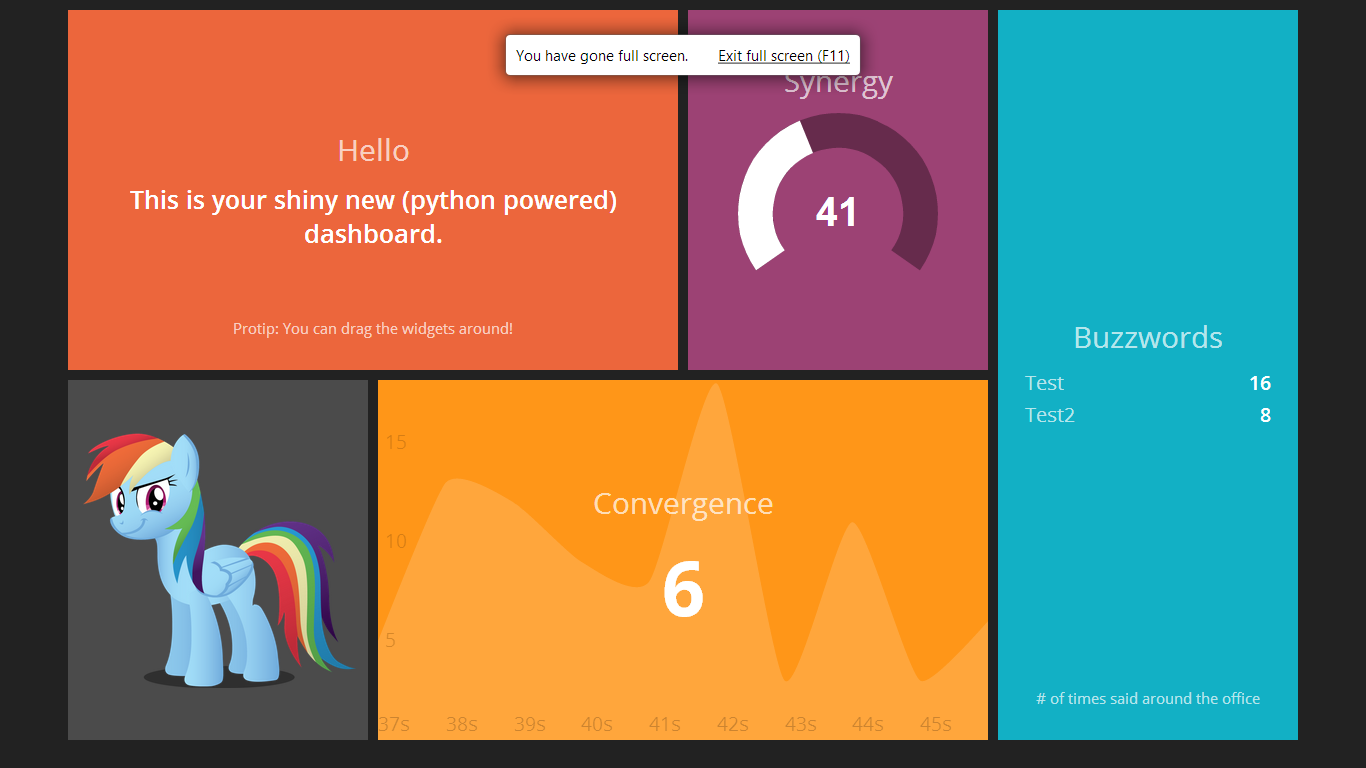Click the 5 y-axis label on graph
This screenshot has height=768, width=1366.
390,640
